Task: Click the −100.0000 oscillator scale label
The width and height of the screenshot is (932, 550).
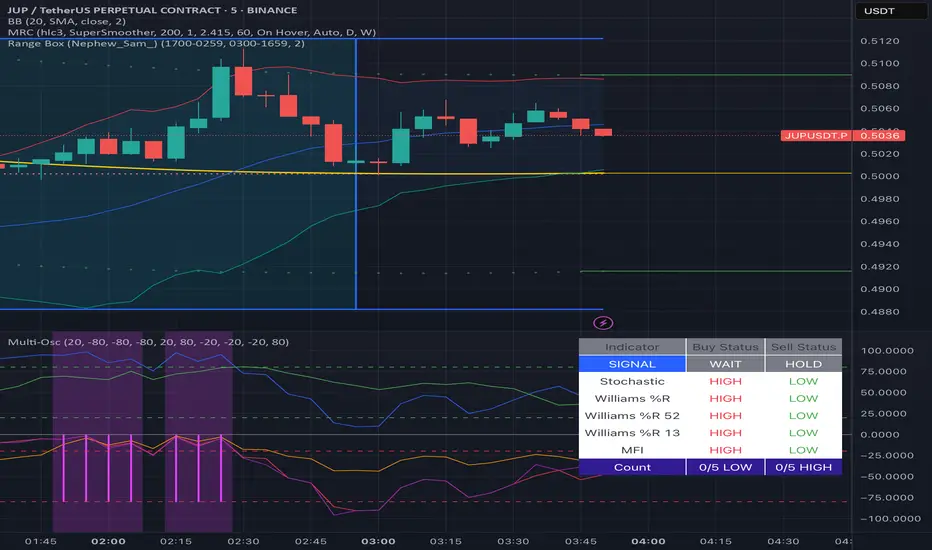Action: [x=890, y=518]
